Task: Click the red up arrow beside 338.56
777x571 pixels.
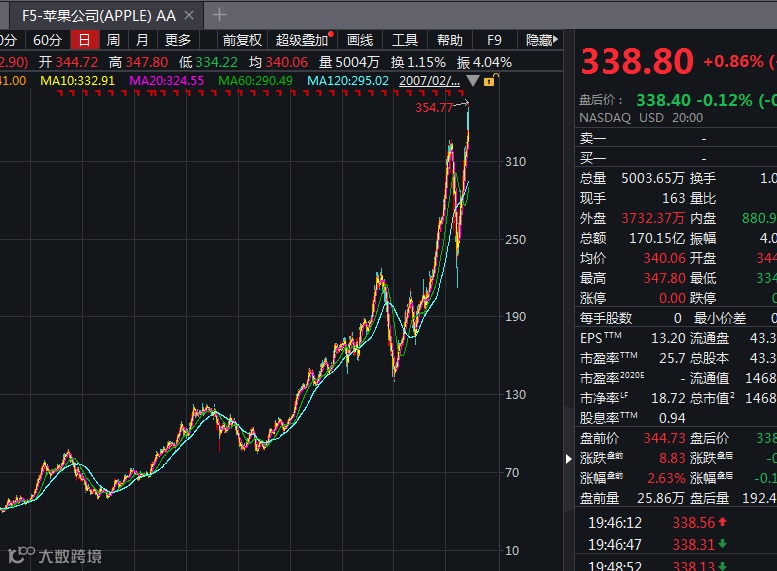Action: click(722, 521)
